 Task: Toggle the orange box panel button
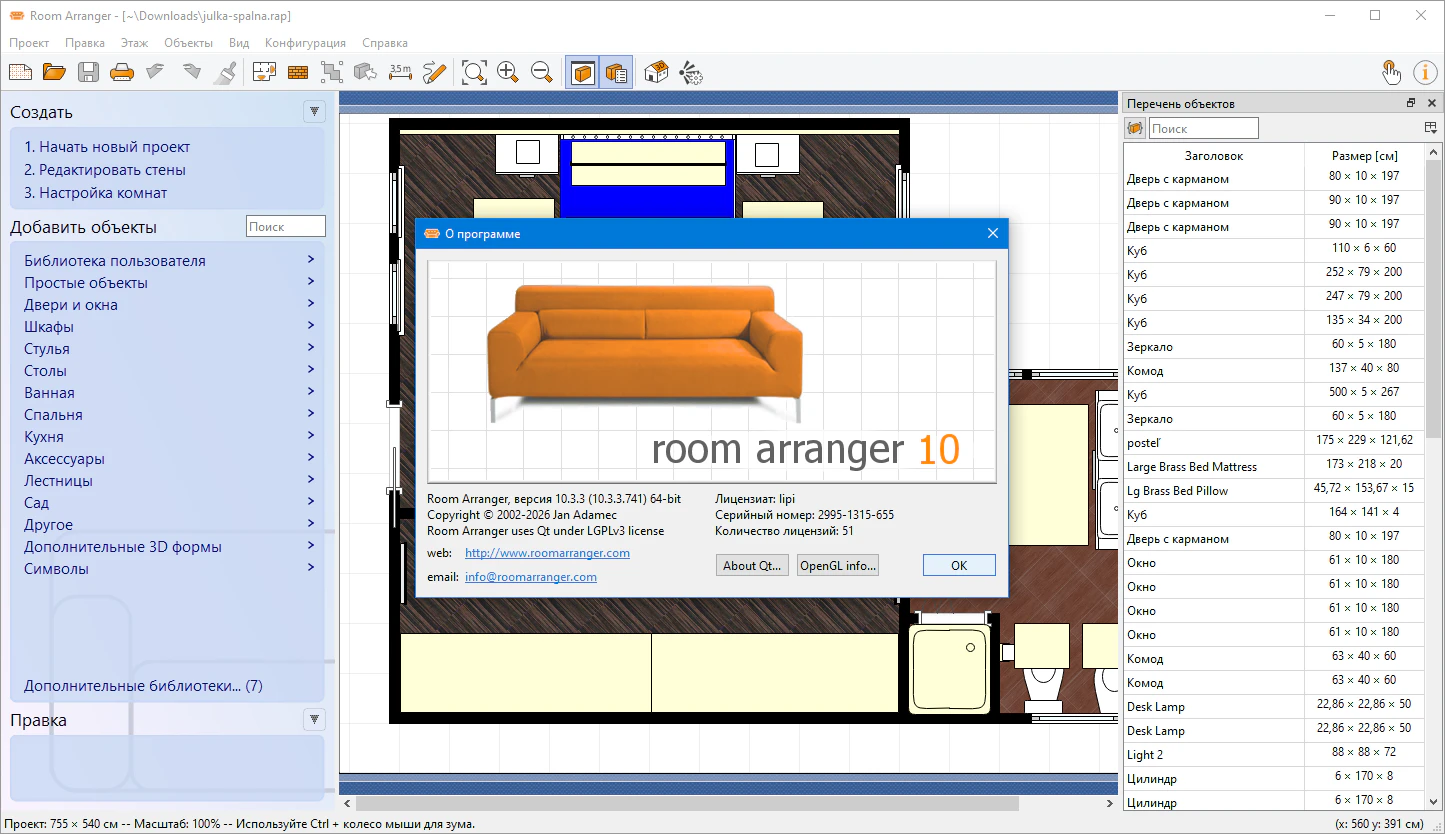pos(582,72)
